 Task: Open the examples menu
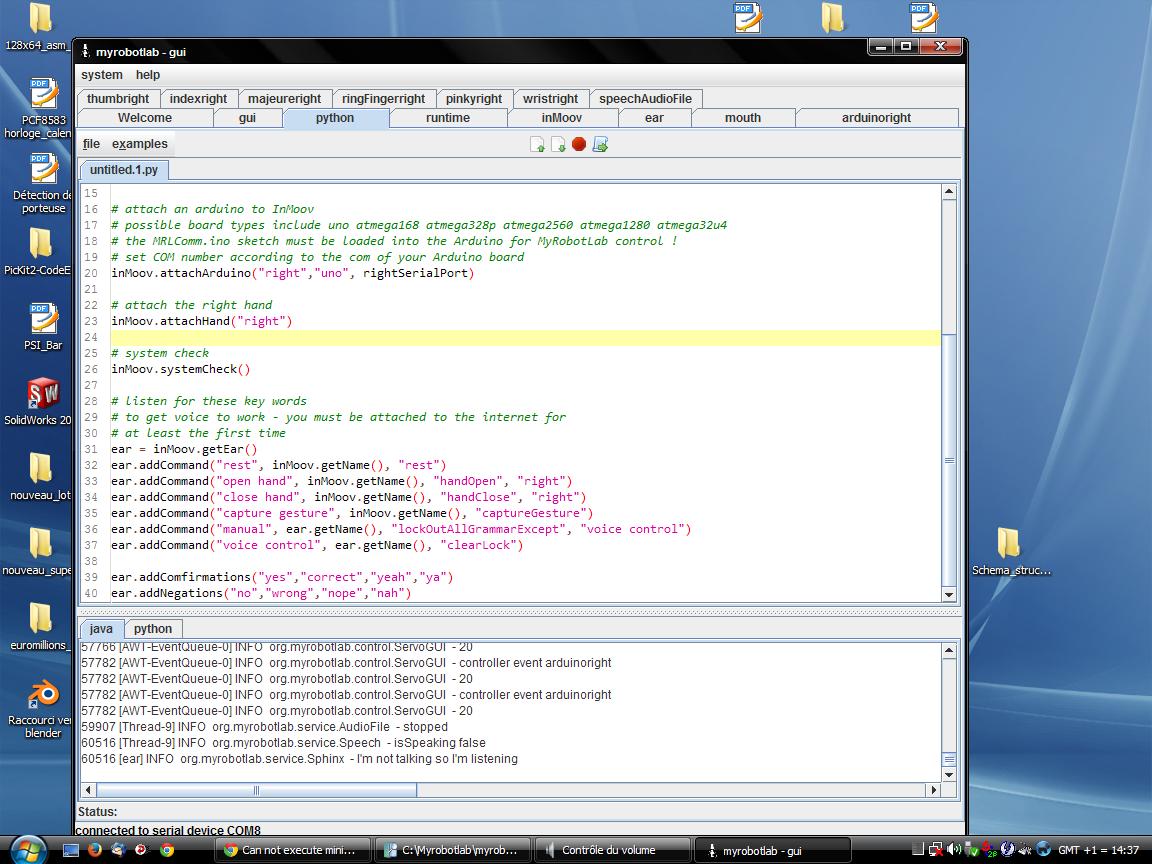point(140,144)
